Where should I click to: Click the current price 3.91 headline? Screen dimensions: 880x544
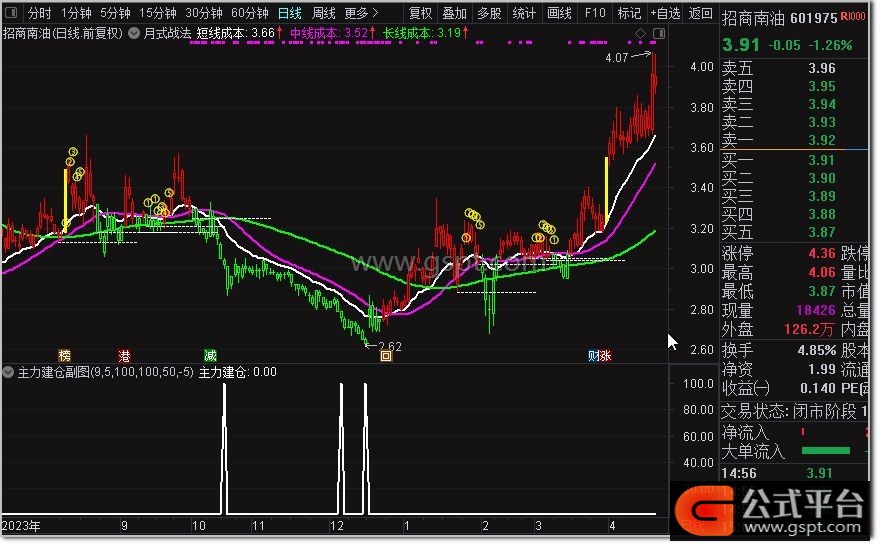pyautogui.click(x=740, y=44)
